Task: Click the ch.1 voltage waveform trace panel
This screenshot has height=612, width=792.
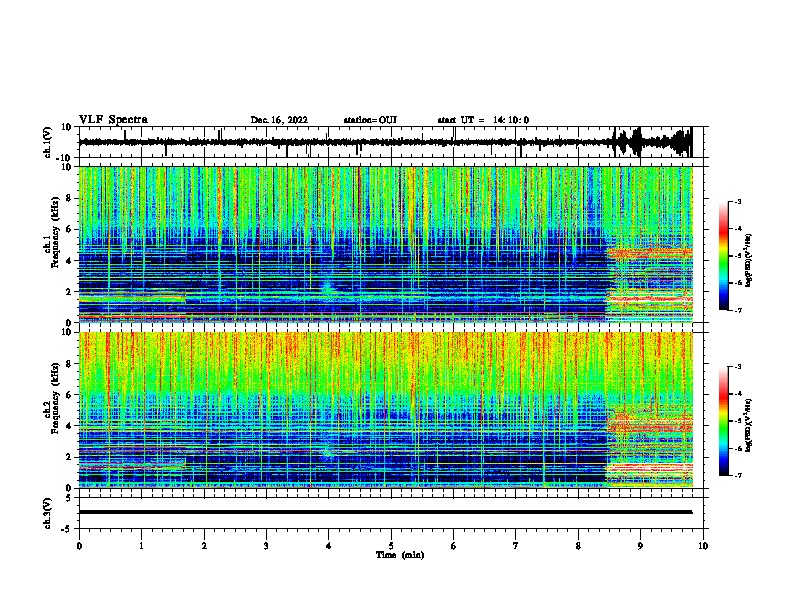Action: pyautogui.click(x=391, y=142)
